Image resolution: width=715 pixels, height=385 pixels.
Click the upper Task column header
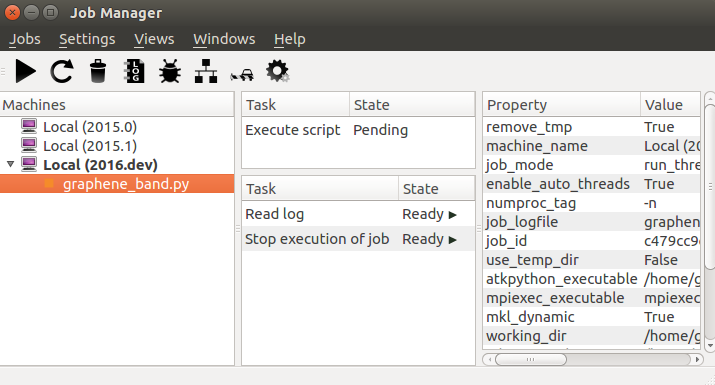click(295, 105)
